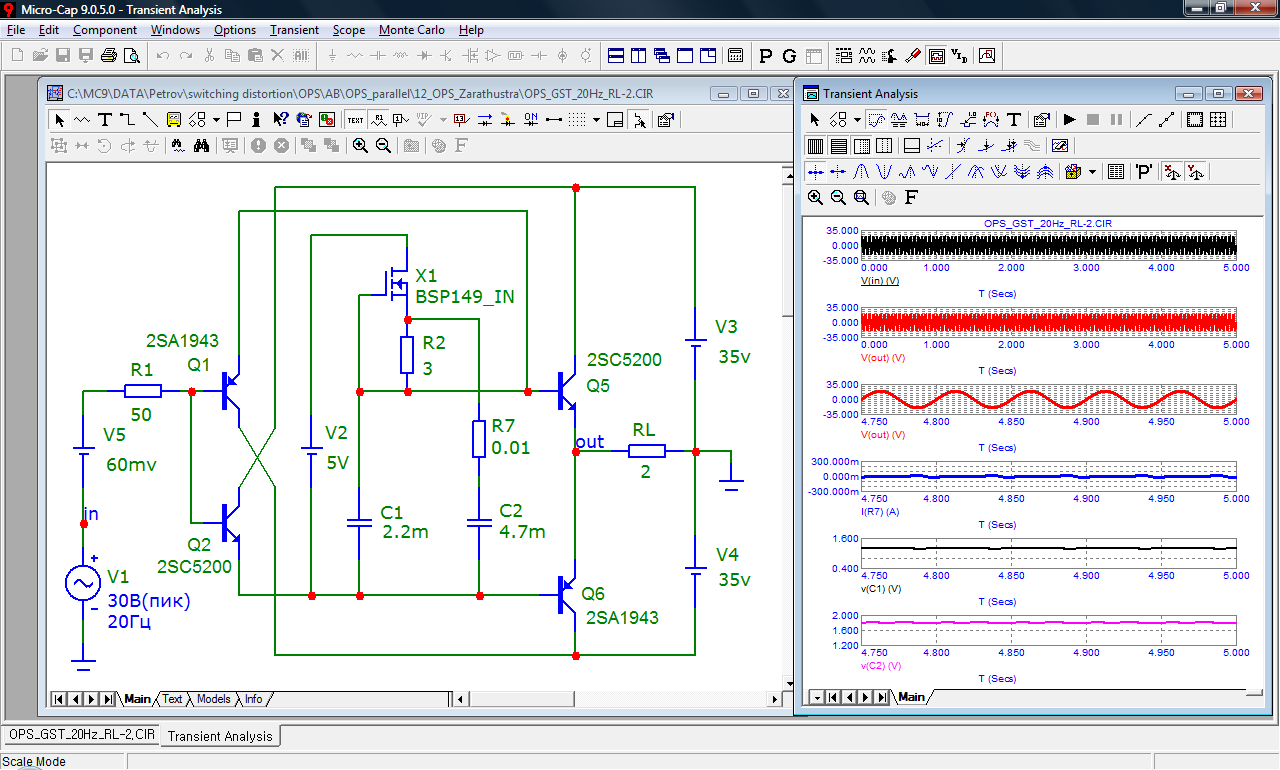Click the Tile Horizontal windows icon
1280x770 pixels.
[x=616, y=55]
